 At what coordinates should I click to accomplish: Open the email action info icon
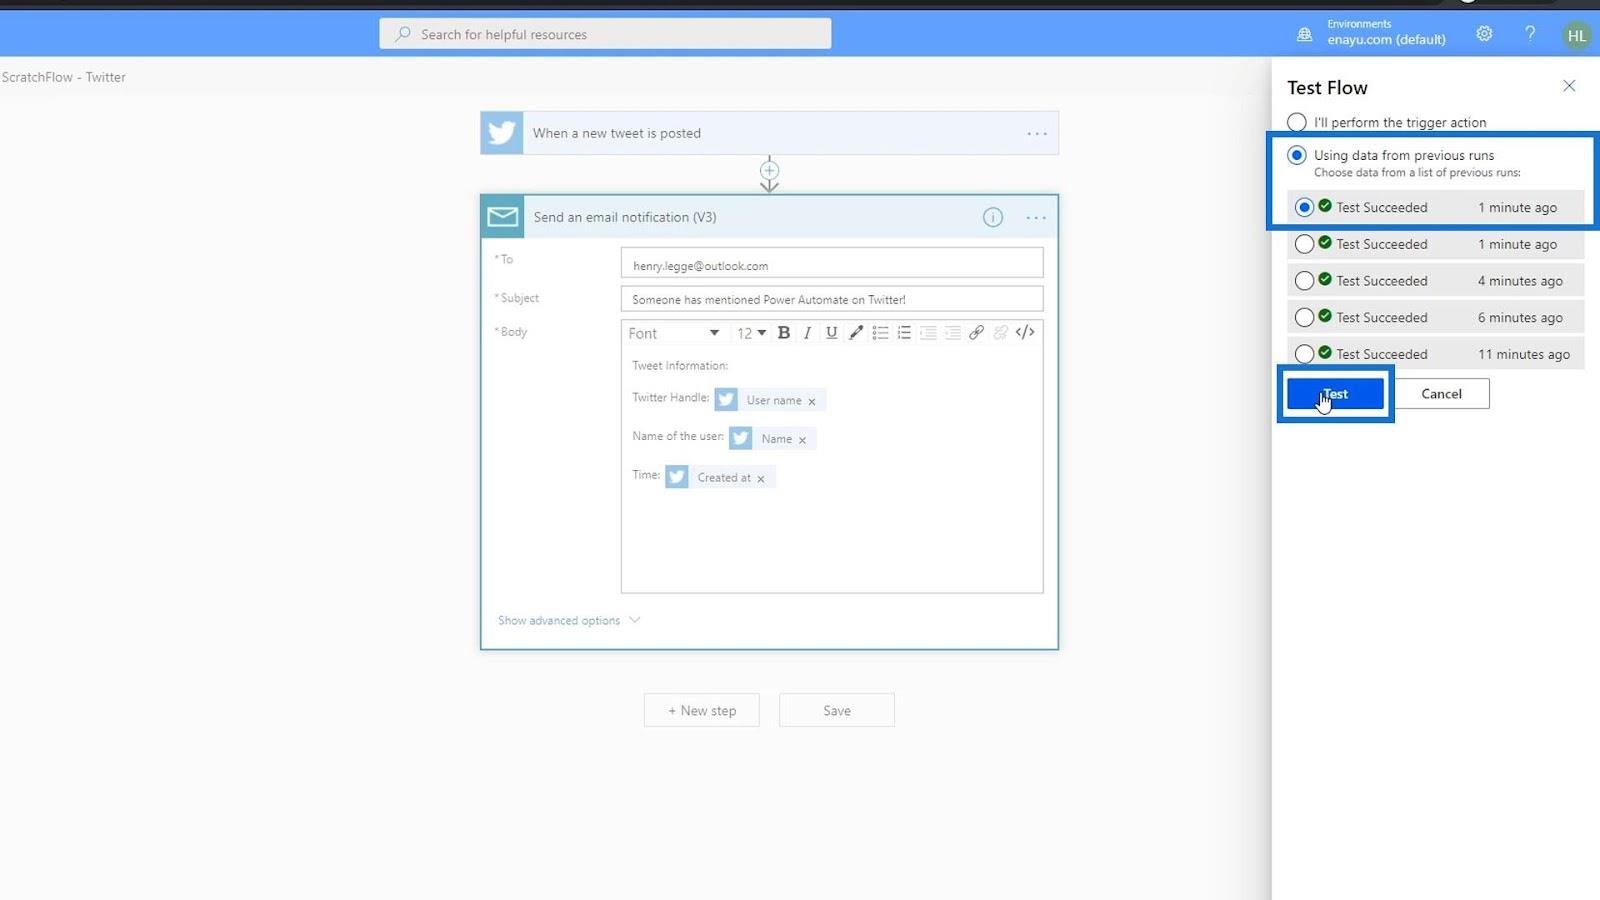coord(992,217)
